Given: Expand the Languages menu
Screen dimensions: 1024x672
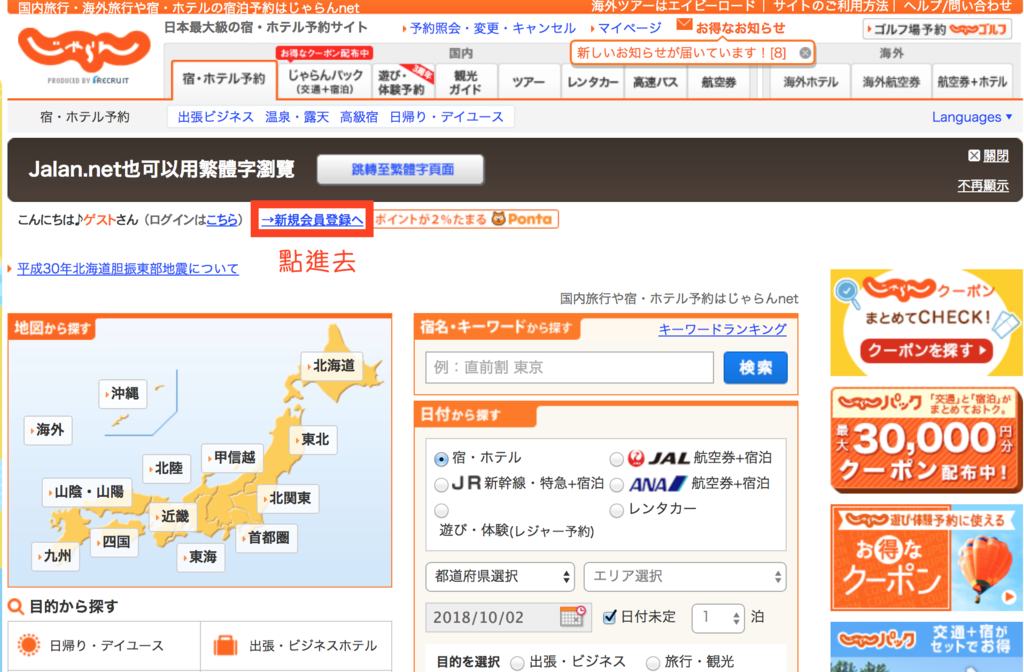Looking at the screenshot, I should click(972, 117).
